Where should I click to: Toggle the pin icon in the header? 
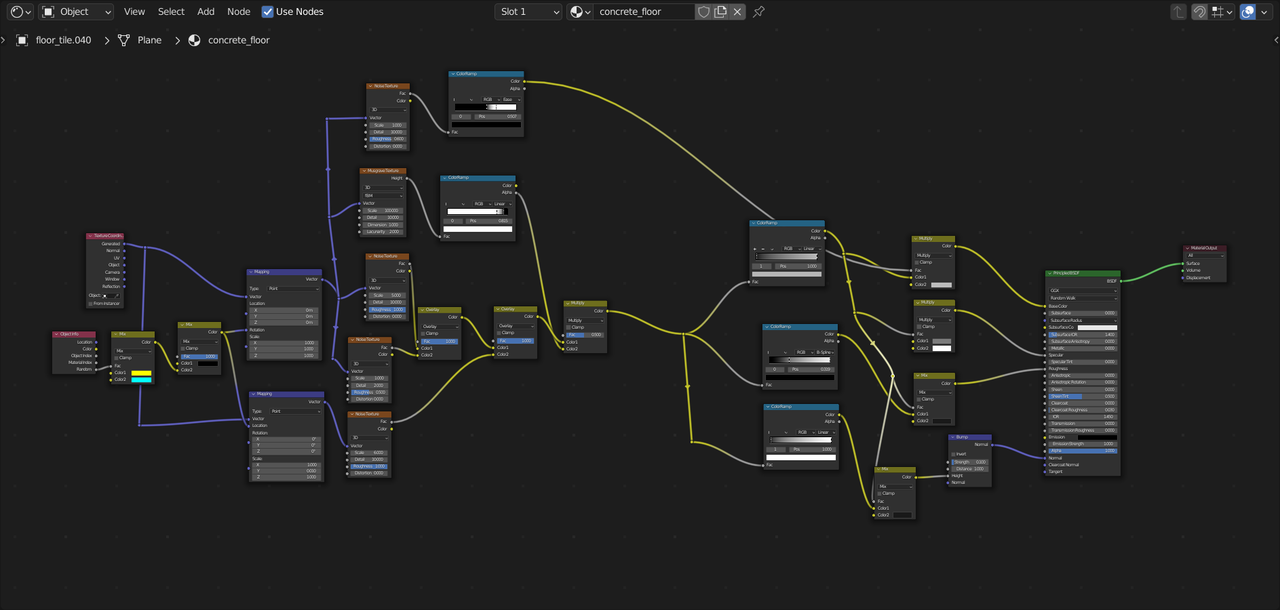coord(759,12)
